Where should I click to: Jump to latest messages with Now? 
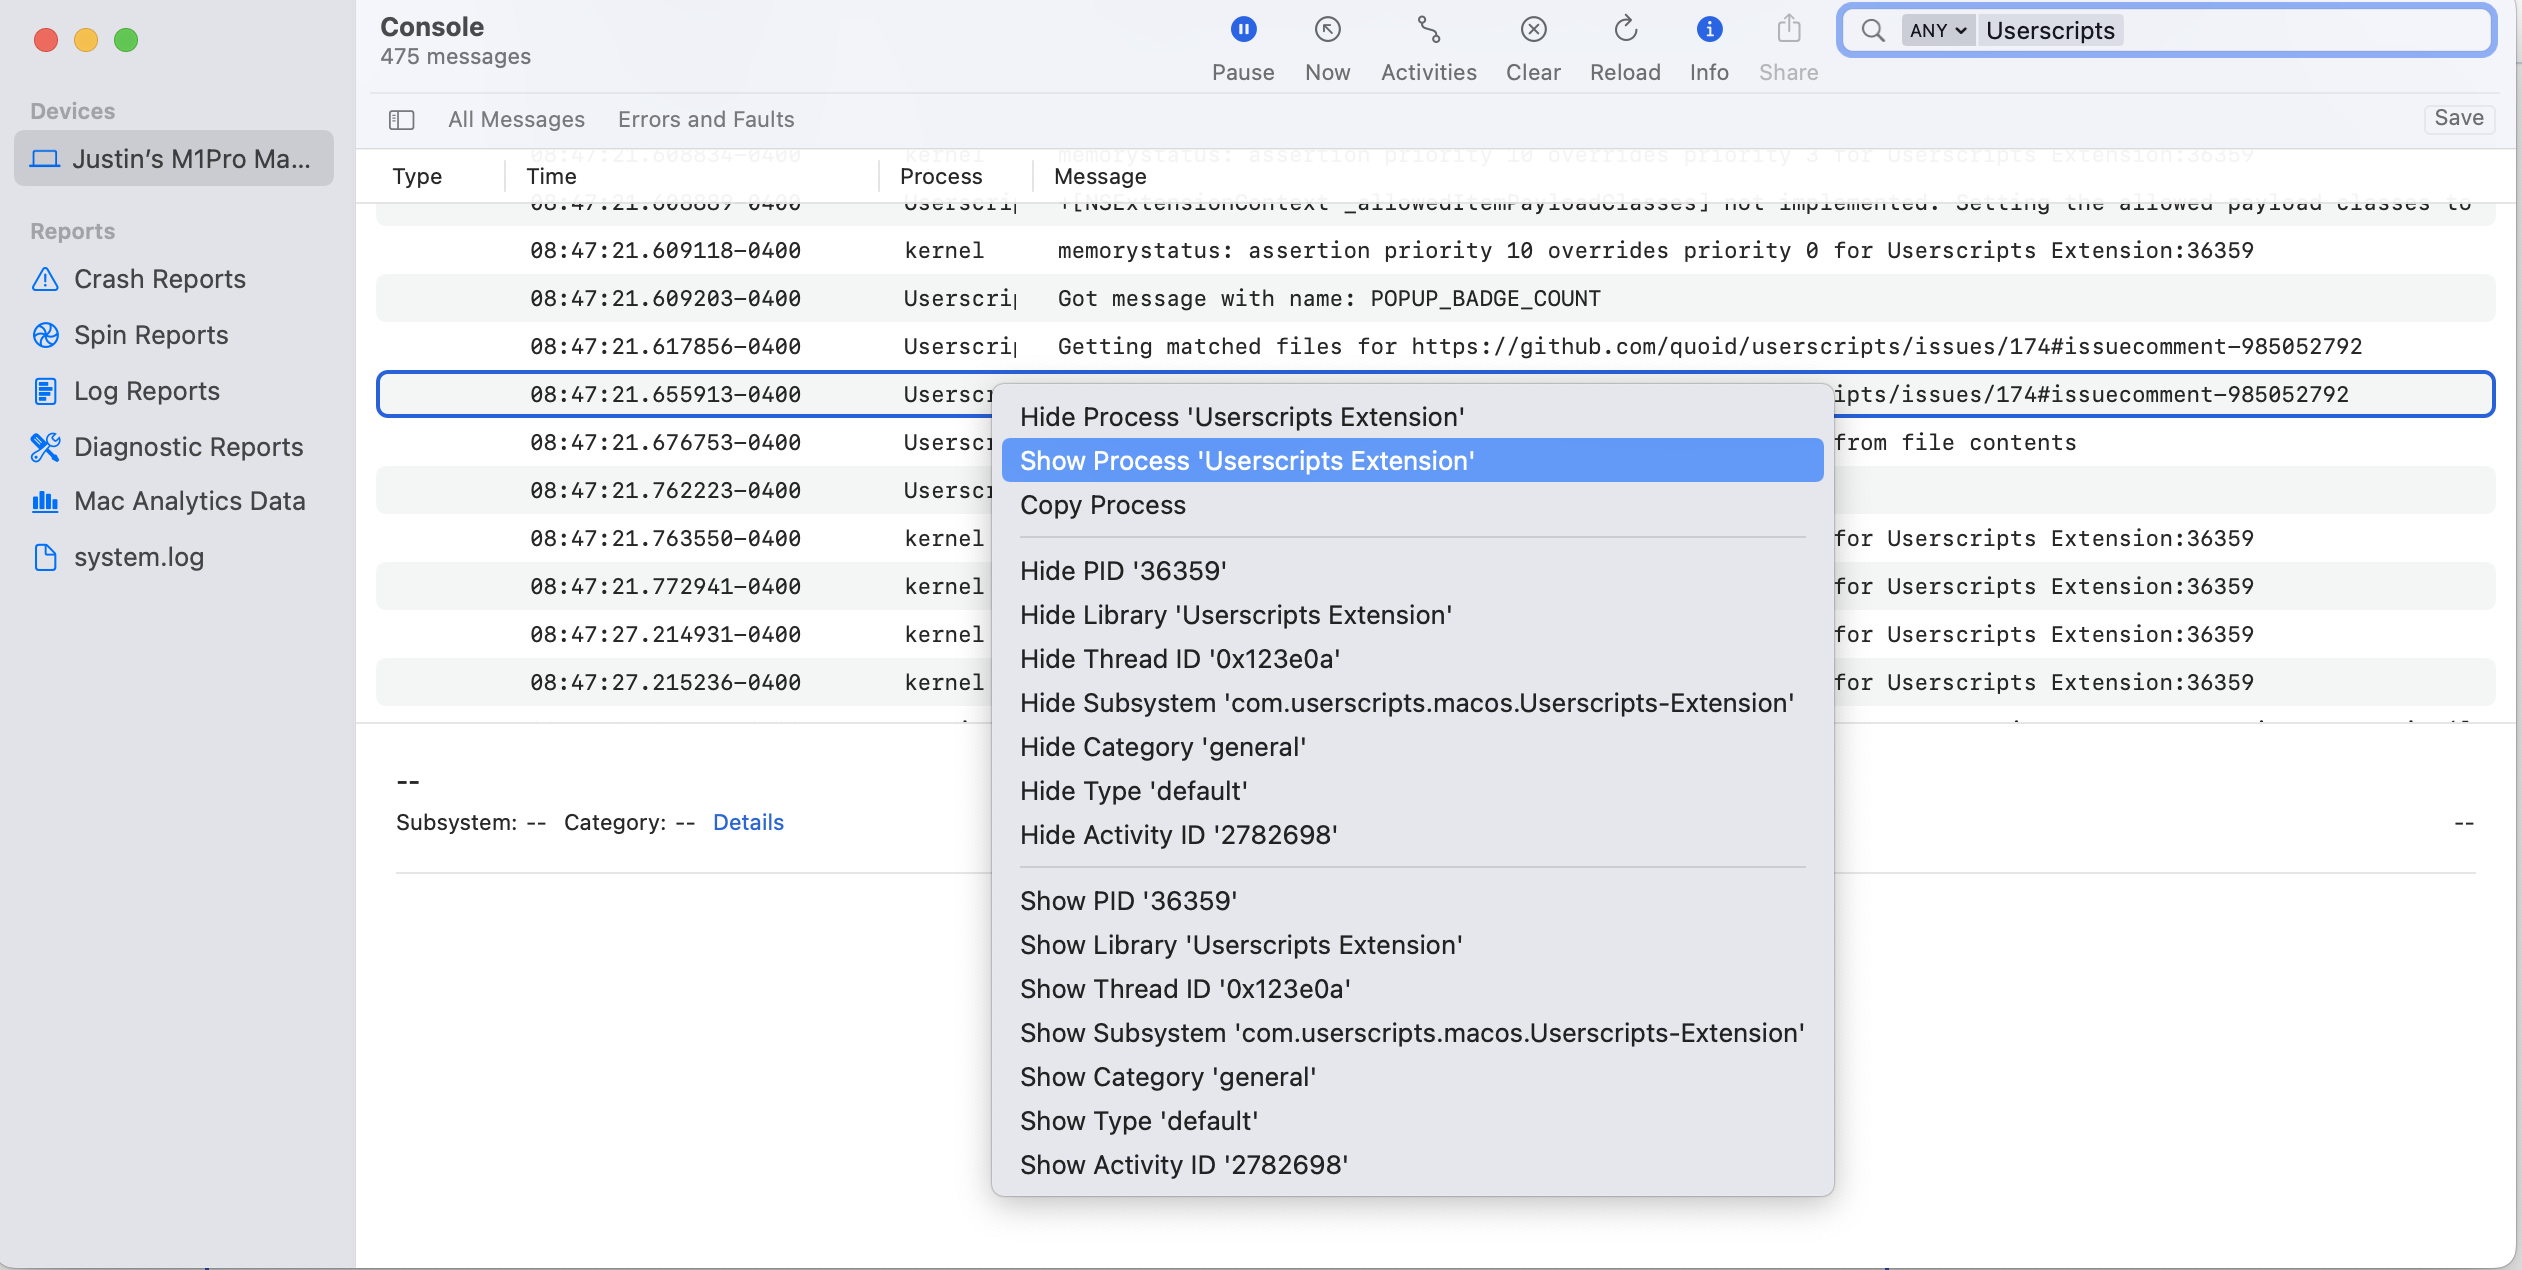point(1327,31)
